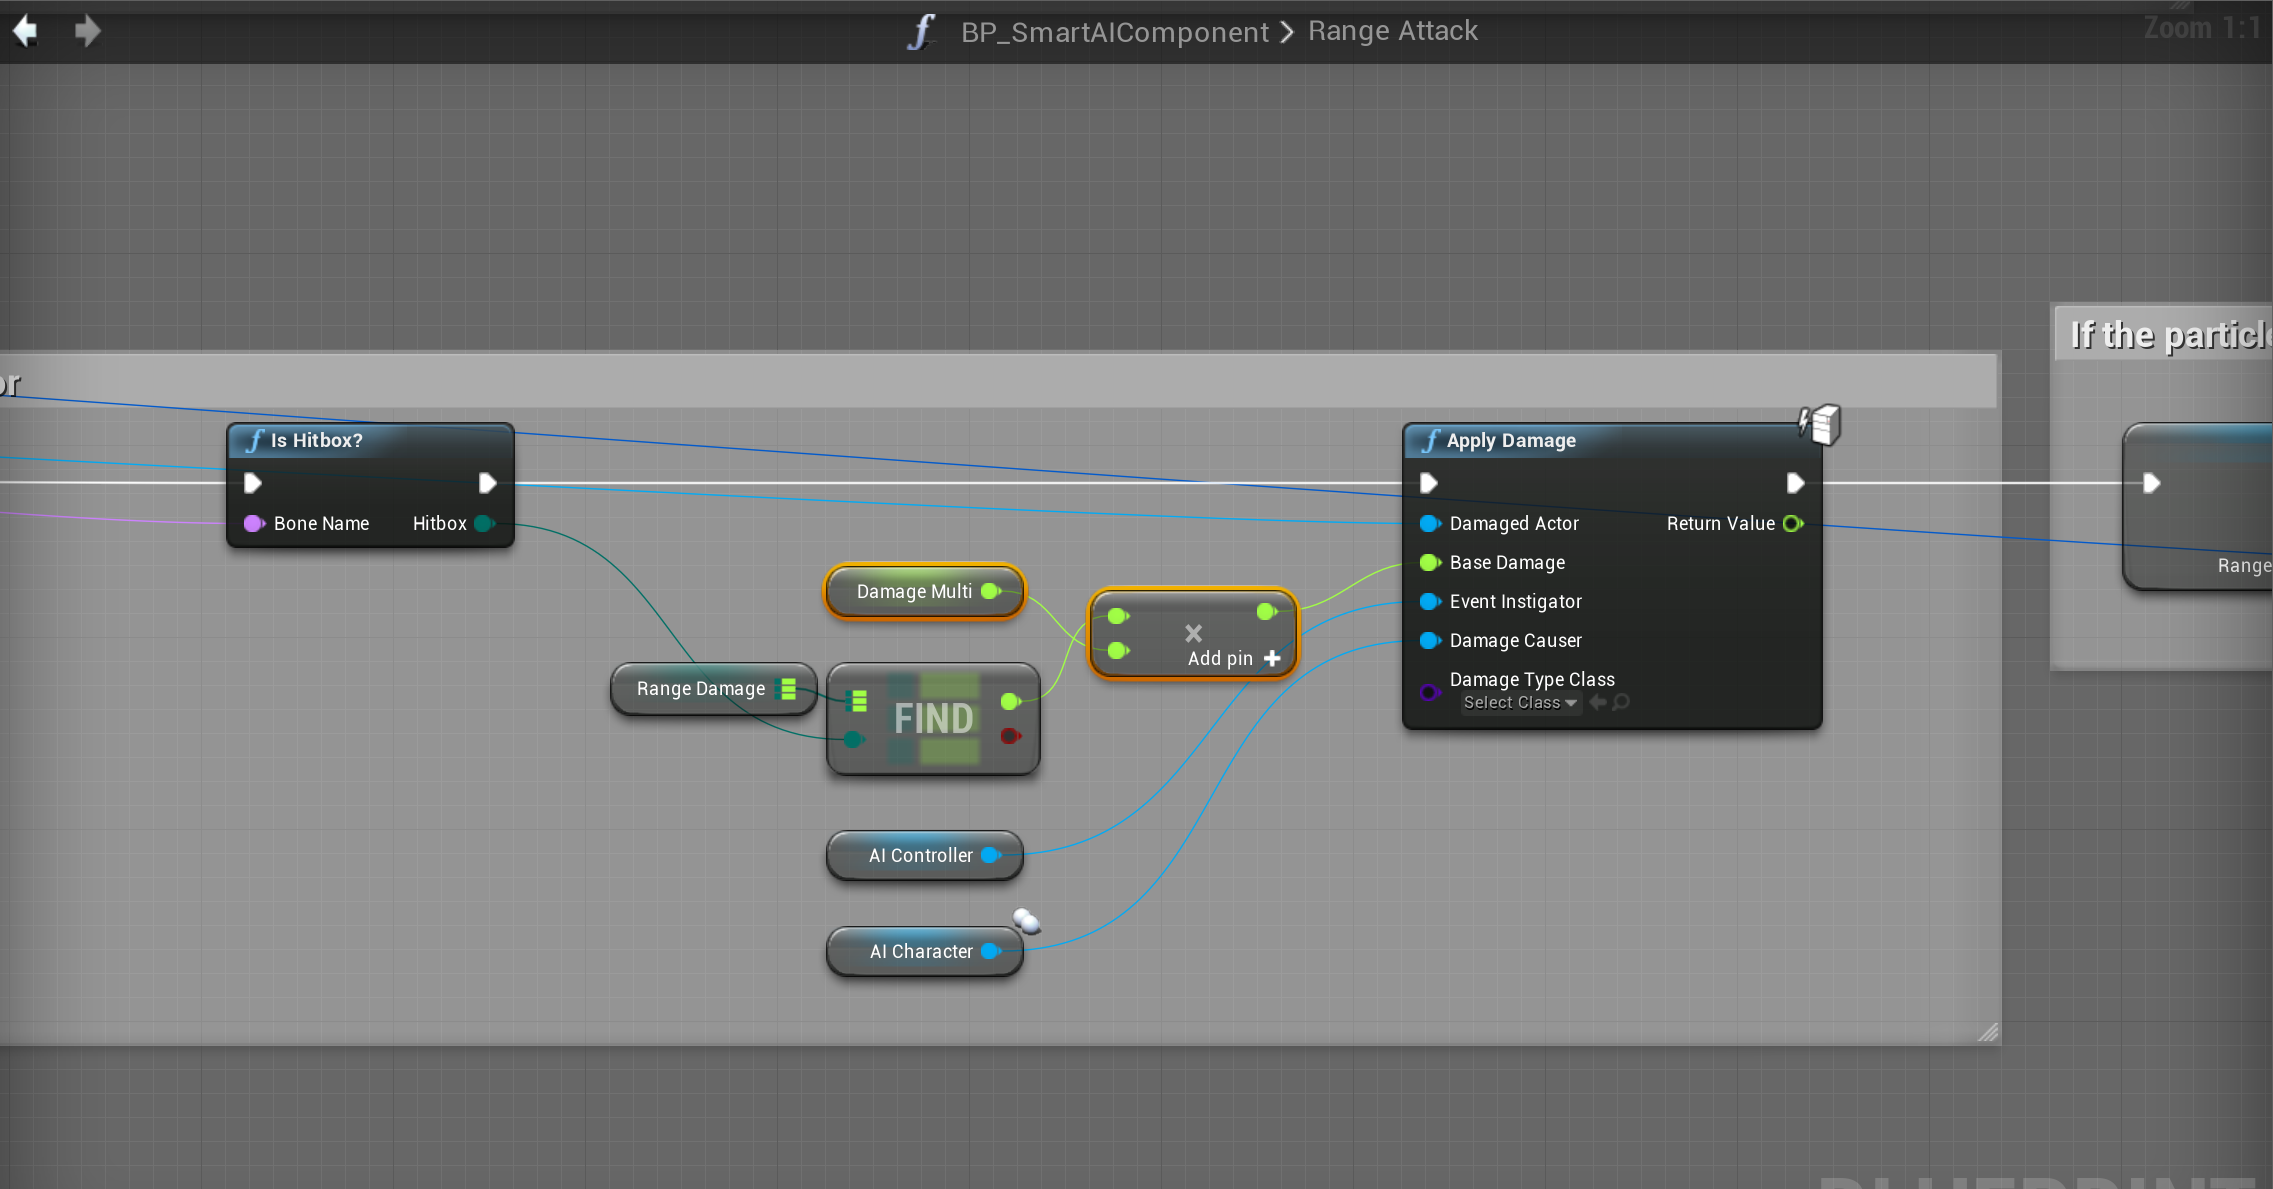Click the comment box resize handle
2273x1189 pixels.
1988,1032
